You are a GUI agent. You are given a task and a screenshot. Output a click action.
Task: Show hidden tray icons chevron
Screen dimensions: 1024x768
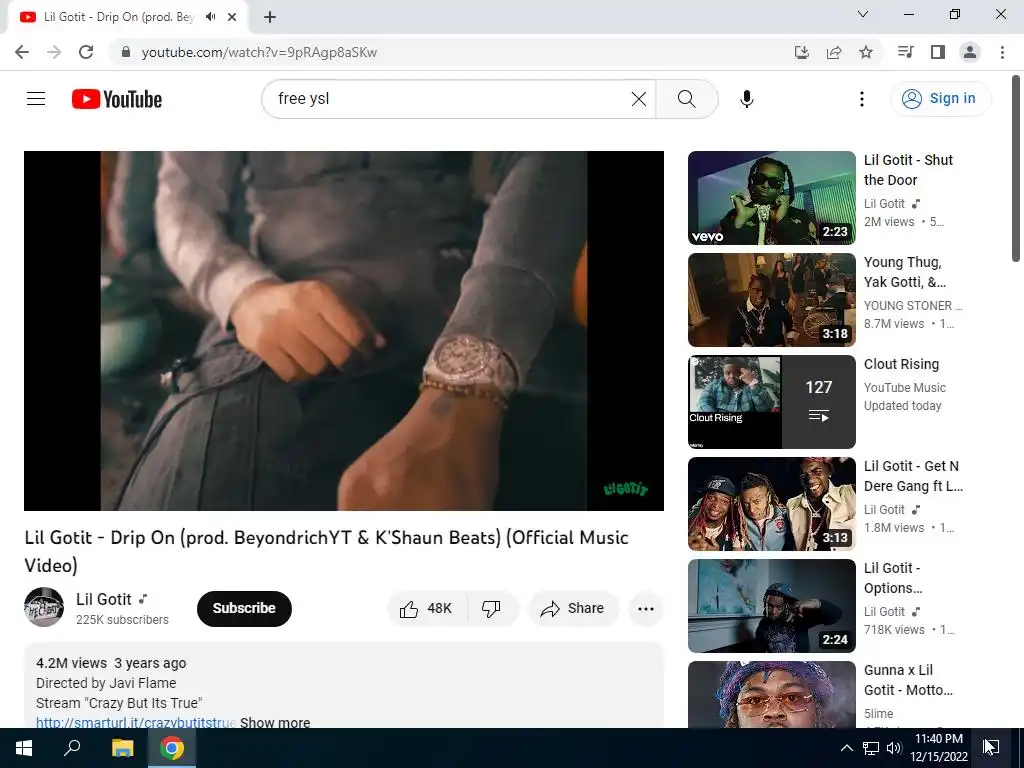coord(846,748)
